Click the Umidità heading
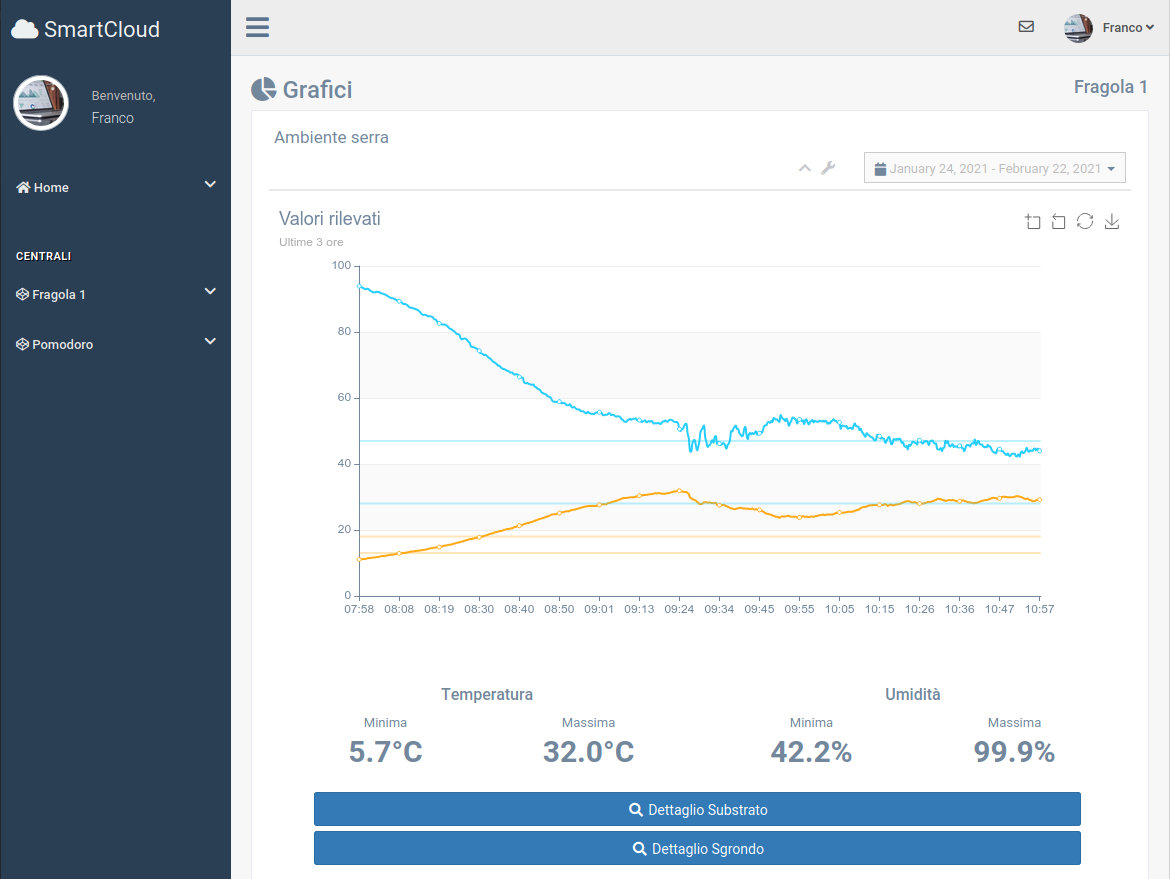Screen dimensions: 1170x879 coord(913,695)
